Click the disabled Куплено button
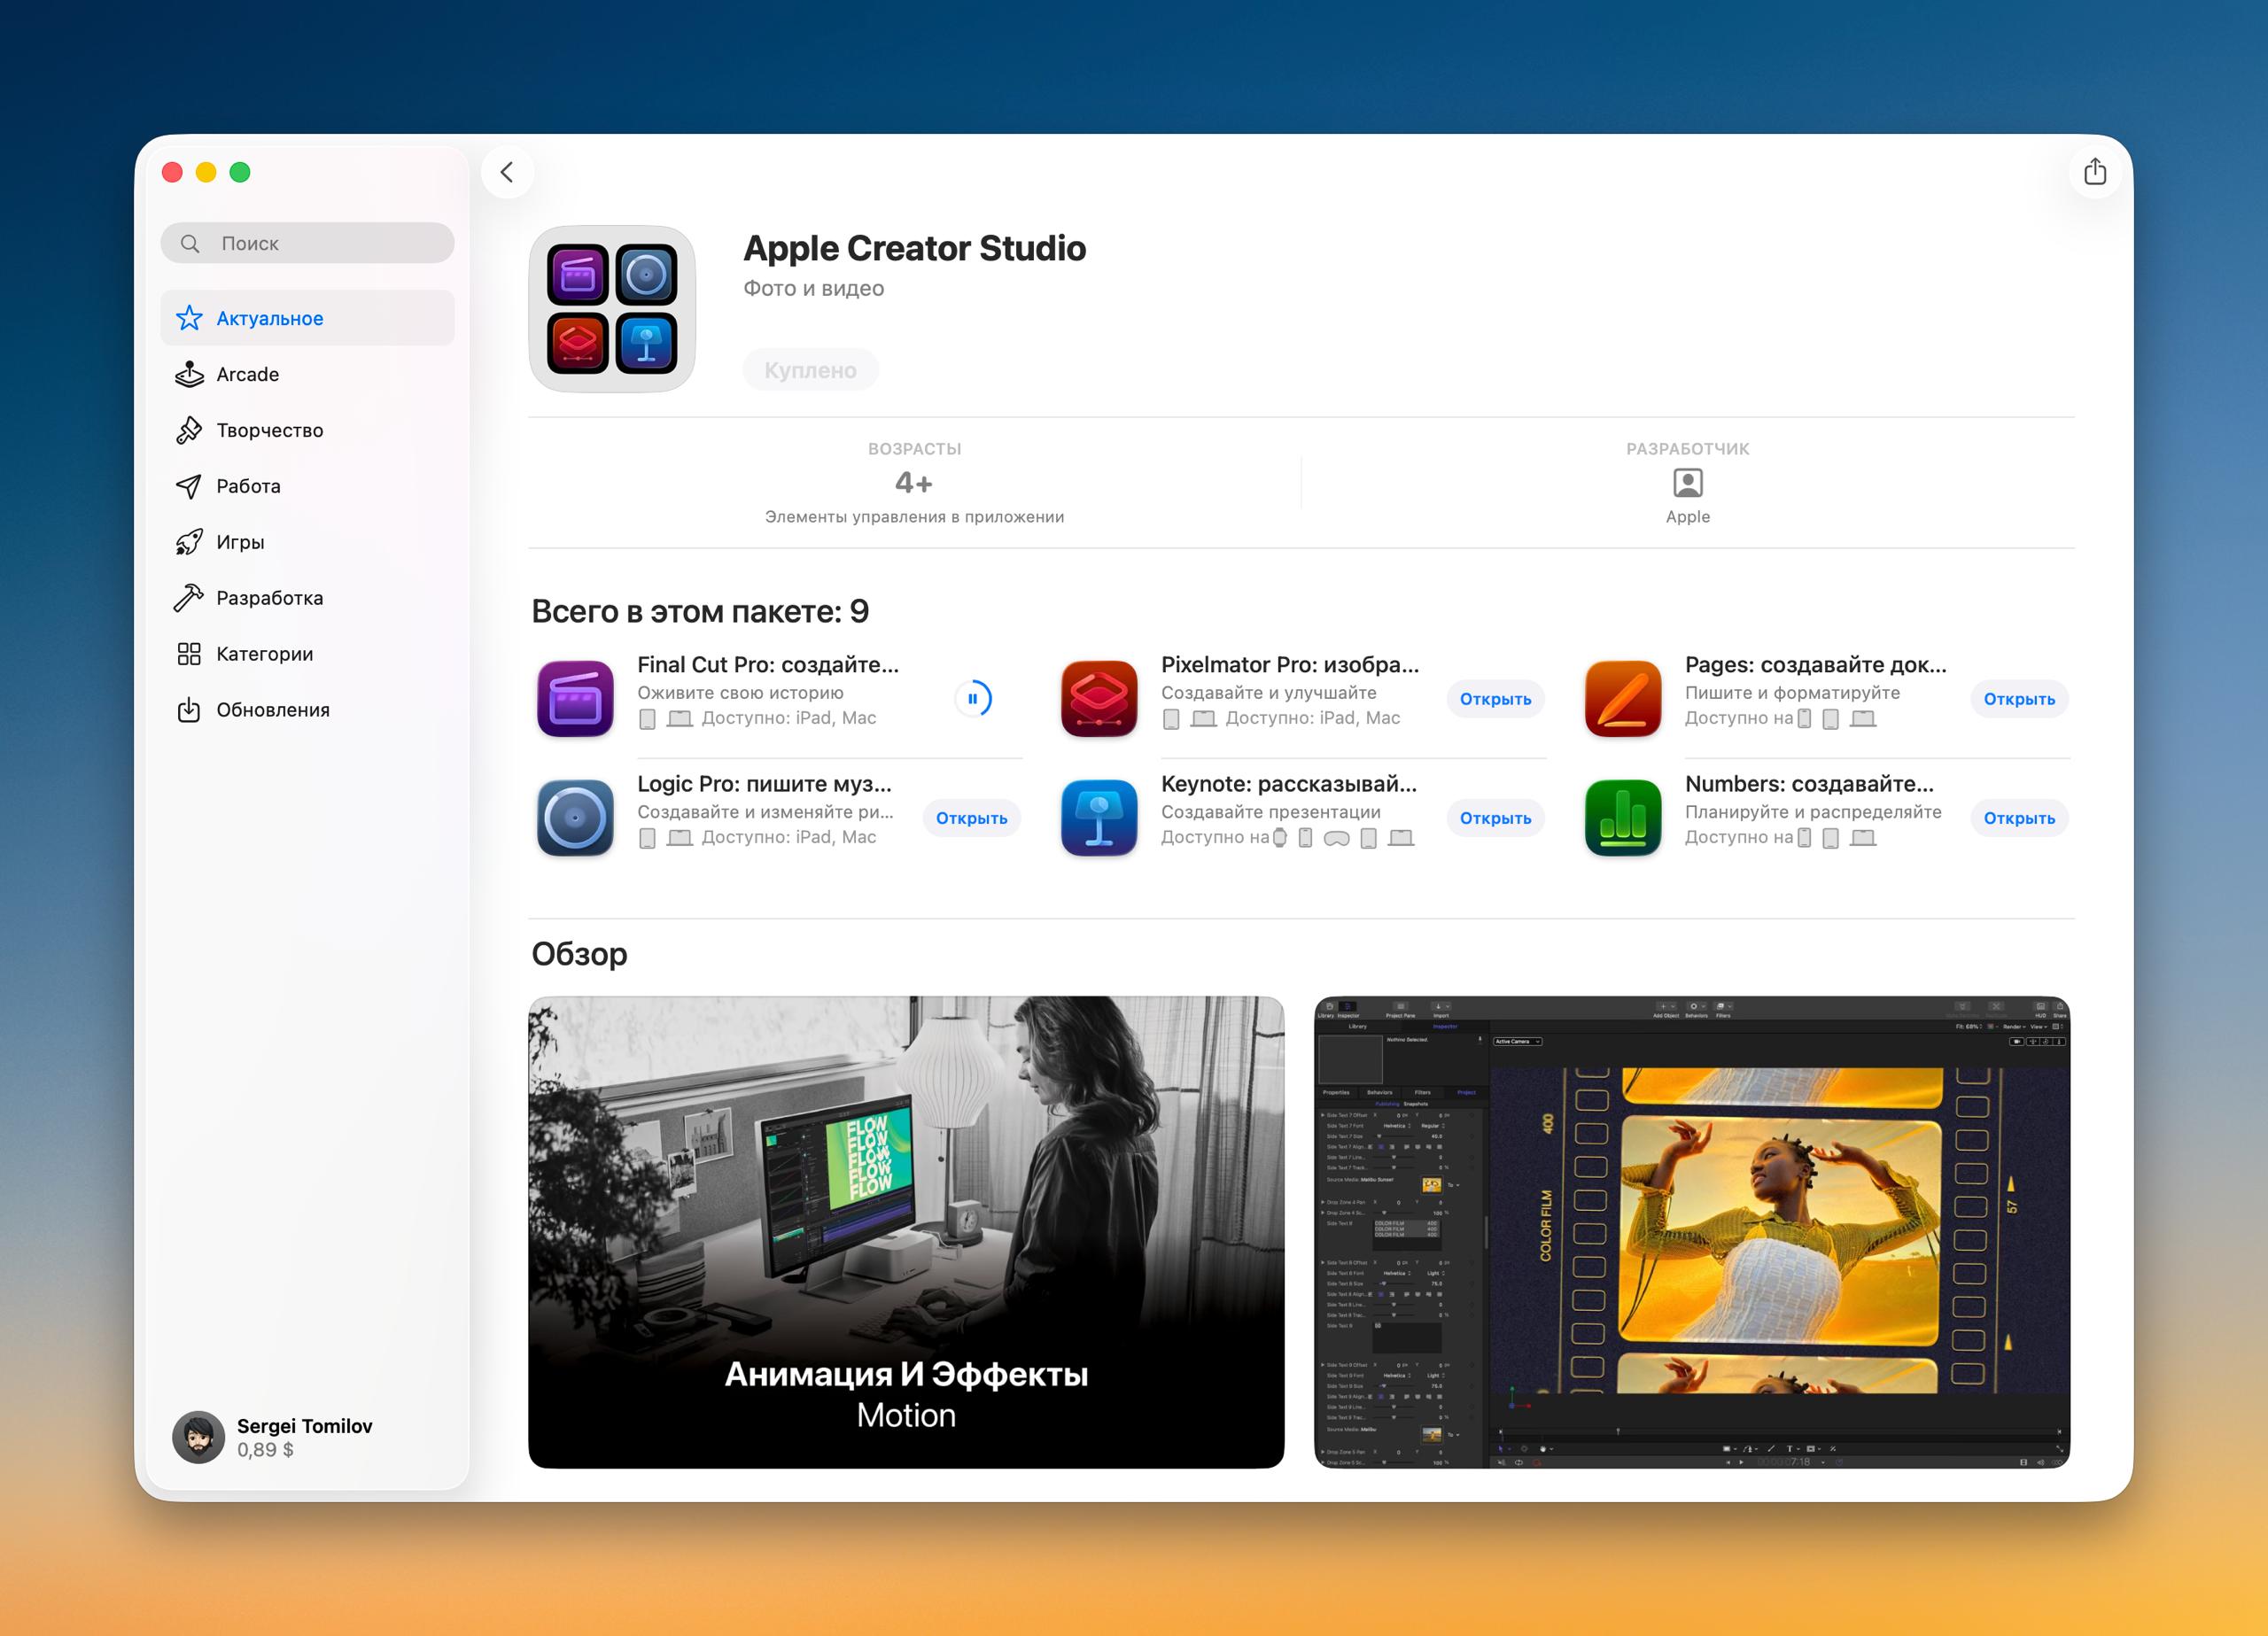 pos(810,370)
